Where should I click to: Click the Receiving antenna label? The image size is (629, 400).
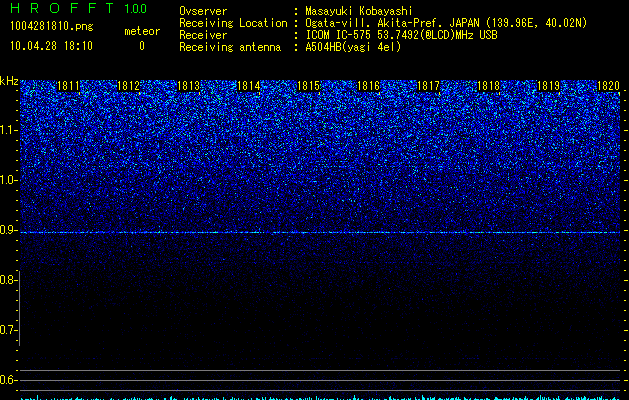(230, 47)
